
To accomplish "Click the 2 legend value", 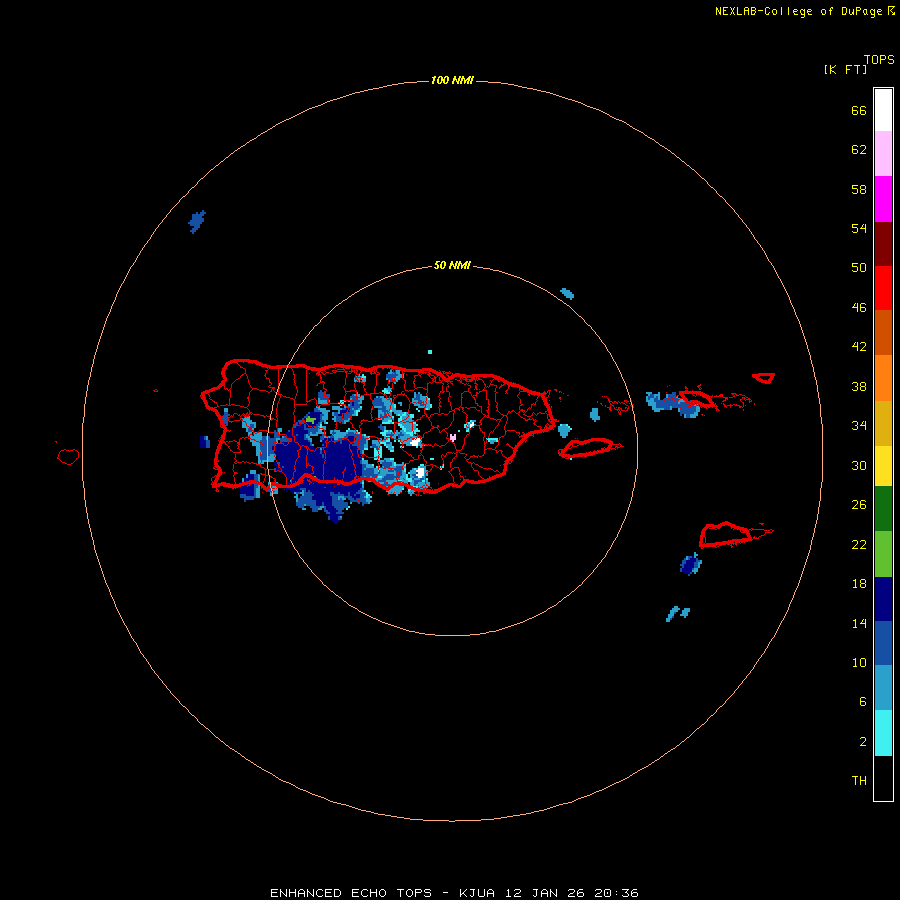I will click(863, 742).
